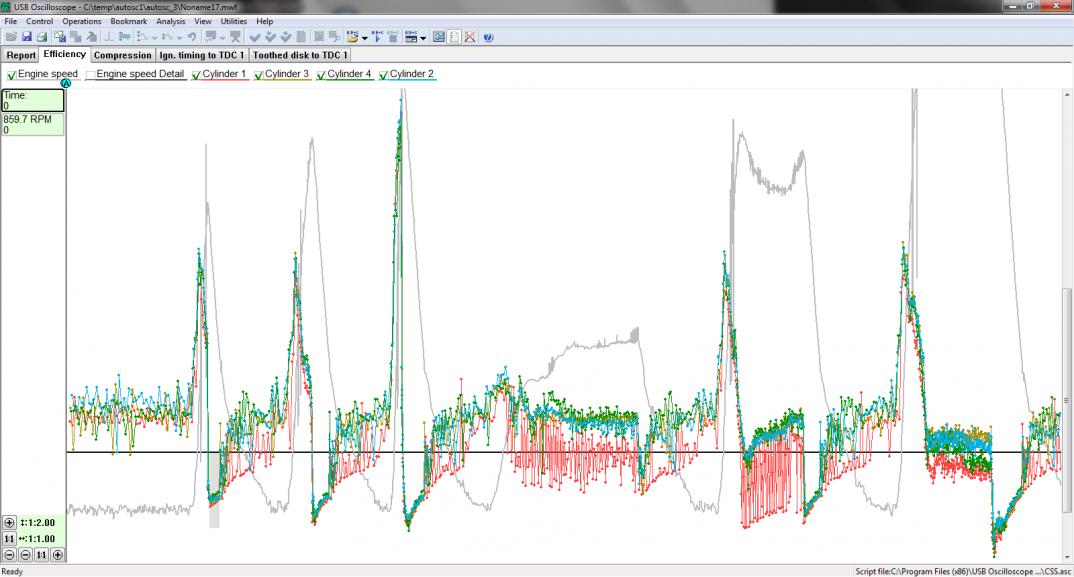Toggle the Cylinder 1 trace checkbox
Viewport: 1074px width, 577px height.
tap(197, 75)
